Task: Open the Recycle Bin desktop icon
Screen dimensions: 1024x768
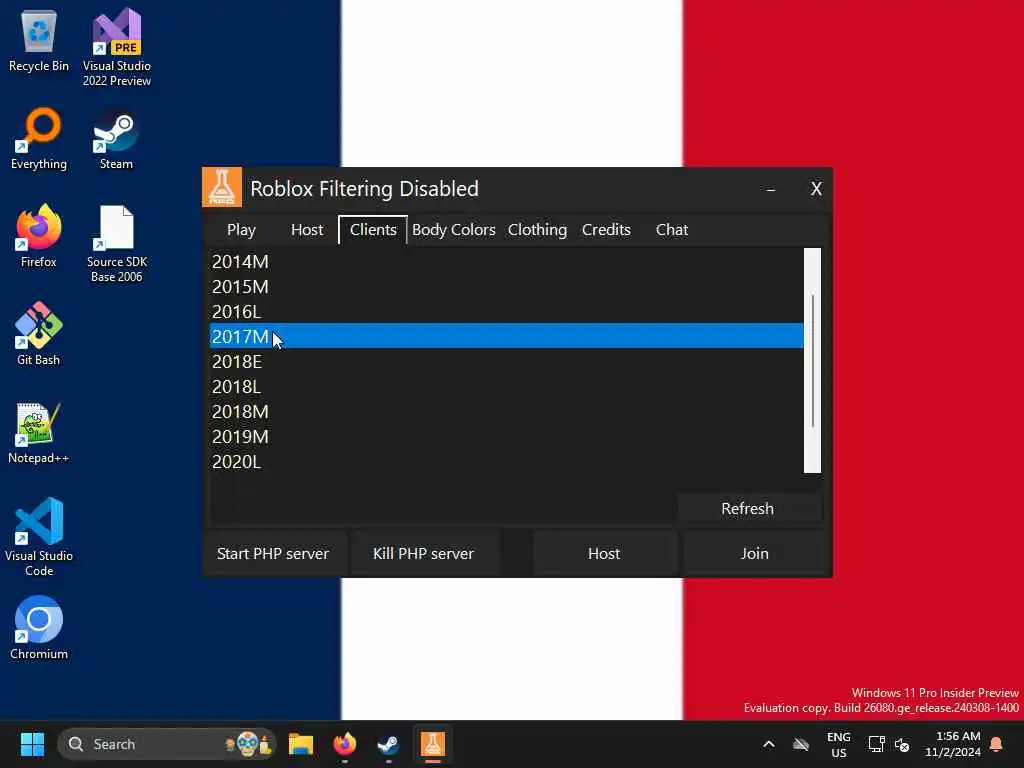Action: coord(39,41)
